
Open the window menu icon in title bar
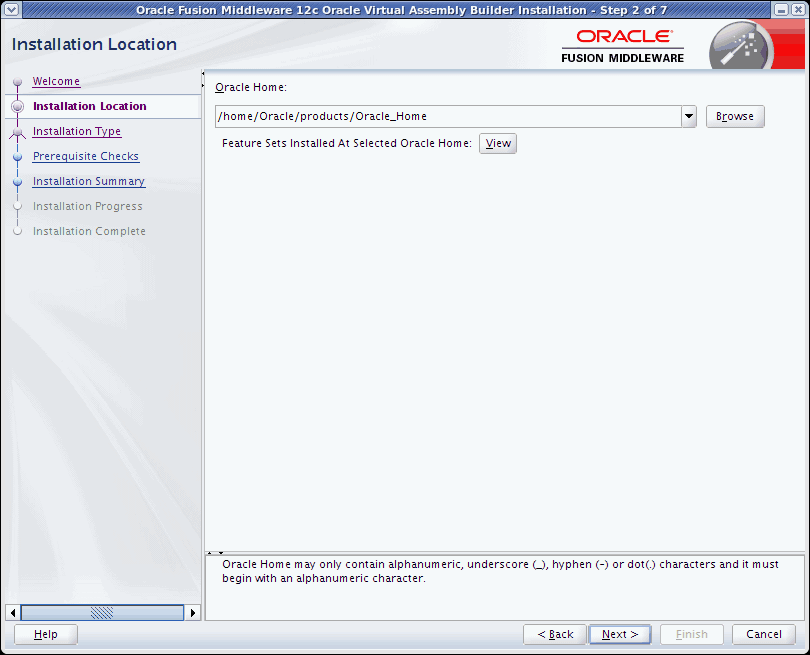point(11,9)
